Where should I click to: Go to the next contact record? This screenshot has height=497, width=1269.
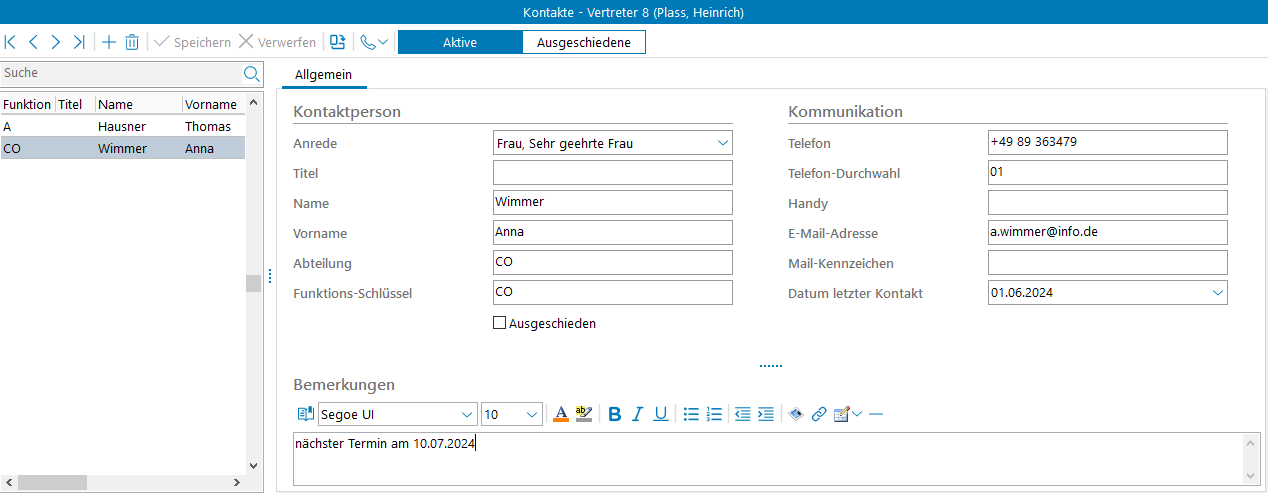pos(56,42)
